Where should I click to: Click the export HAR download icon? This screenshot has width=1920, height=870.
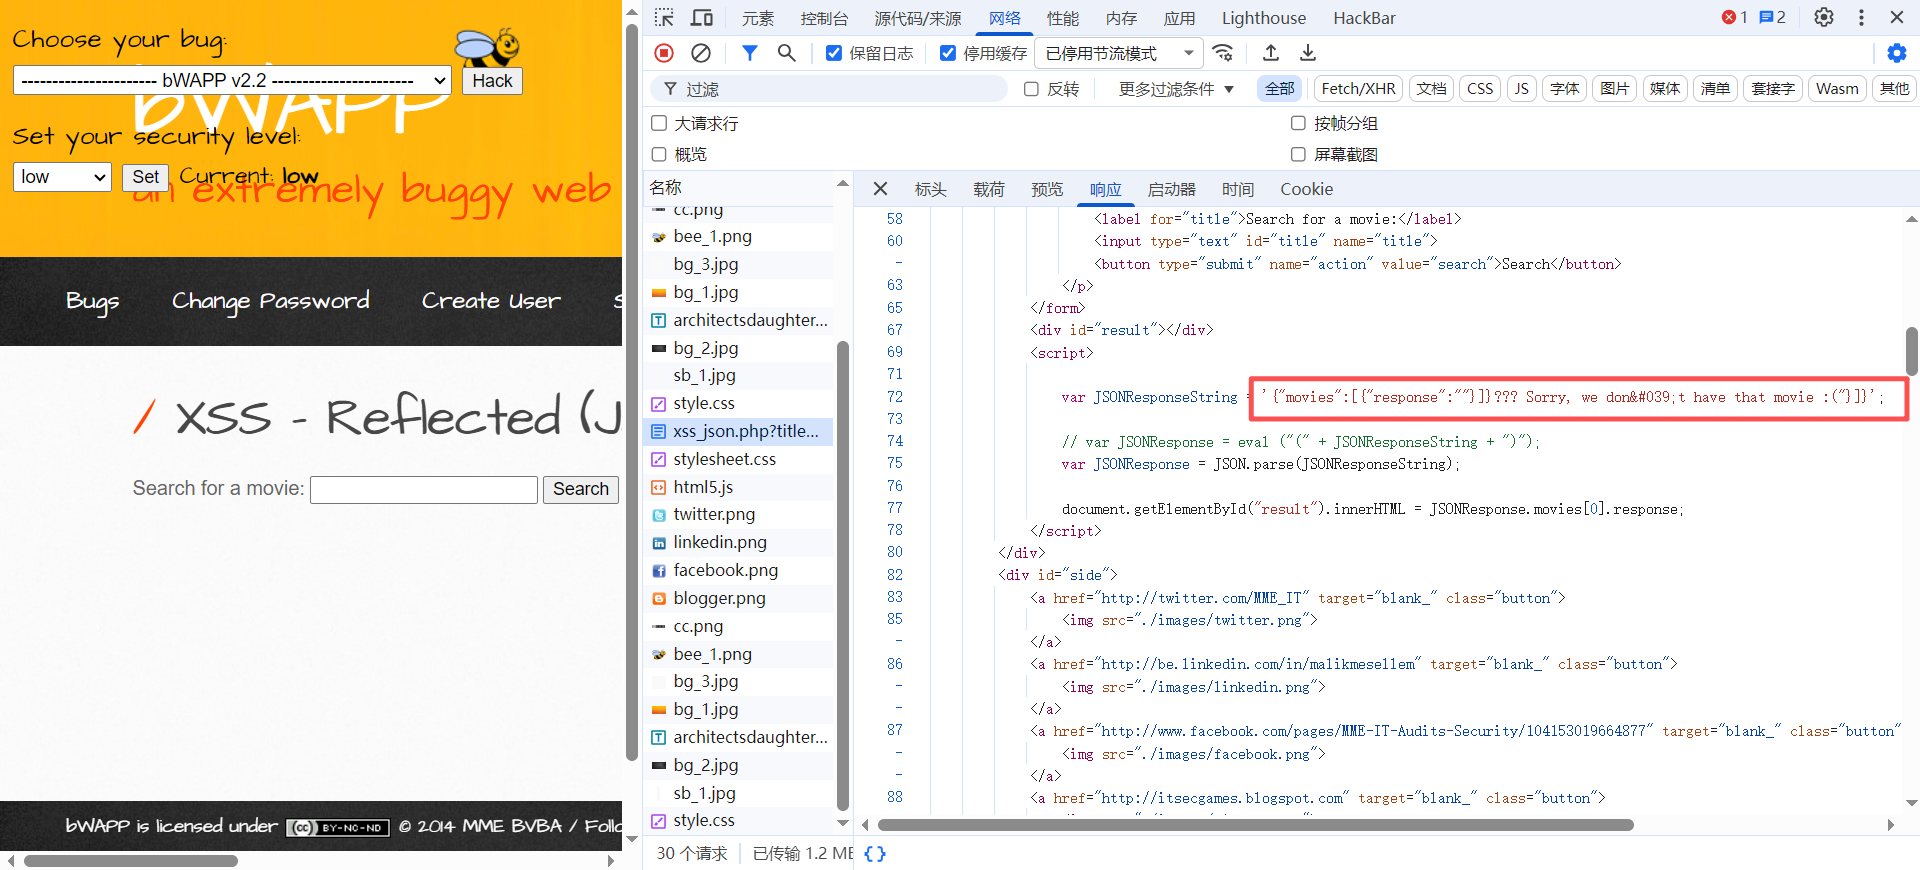point(1307,53)
